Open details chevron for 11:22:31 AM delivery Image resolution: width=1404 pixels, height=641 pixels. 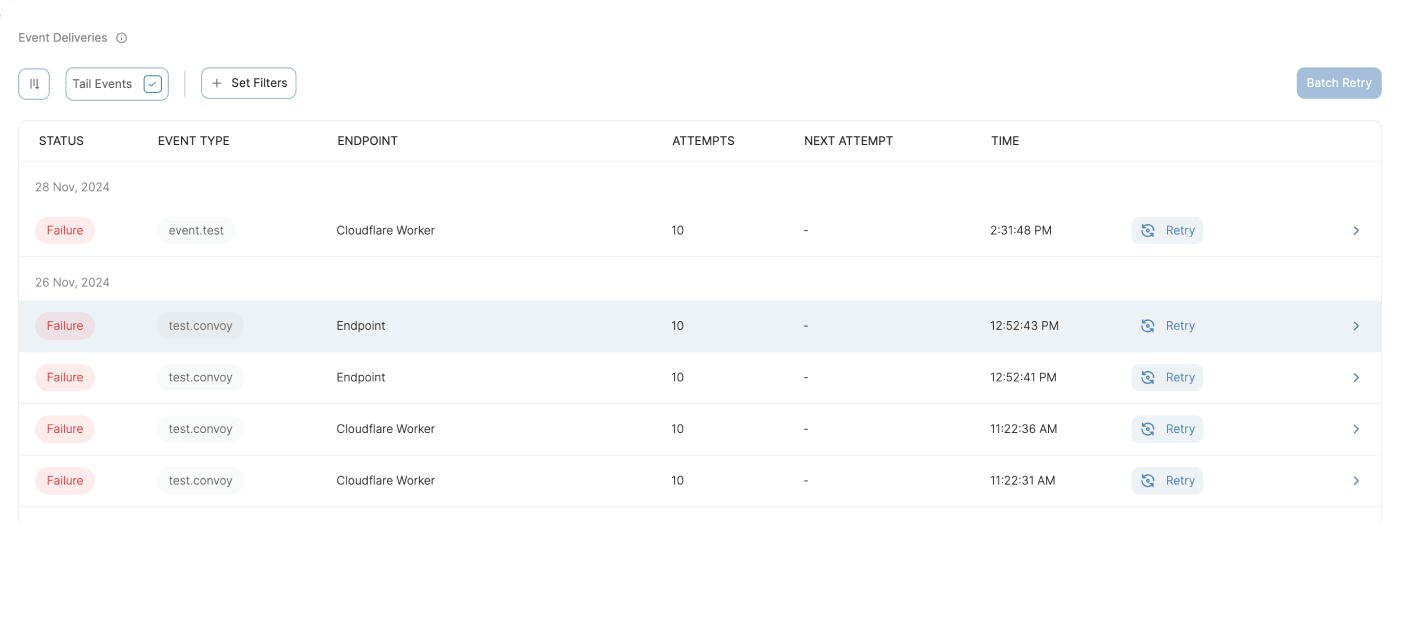(1356, 481)
